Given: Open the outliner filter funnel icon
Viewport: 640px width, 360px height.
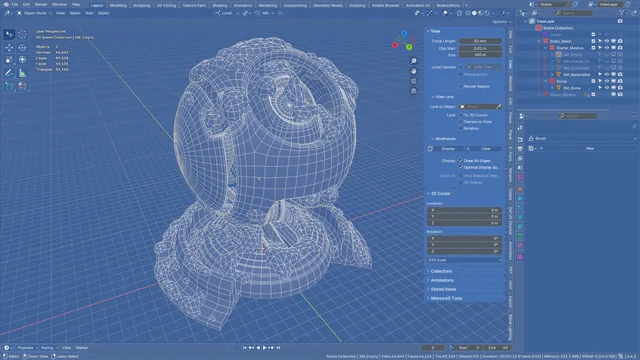Looking at the screenshot, I should pos(622,13).
